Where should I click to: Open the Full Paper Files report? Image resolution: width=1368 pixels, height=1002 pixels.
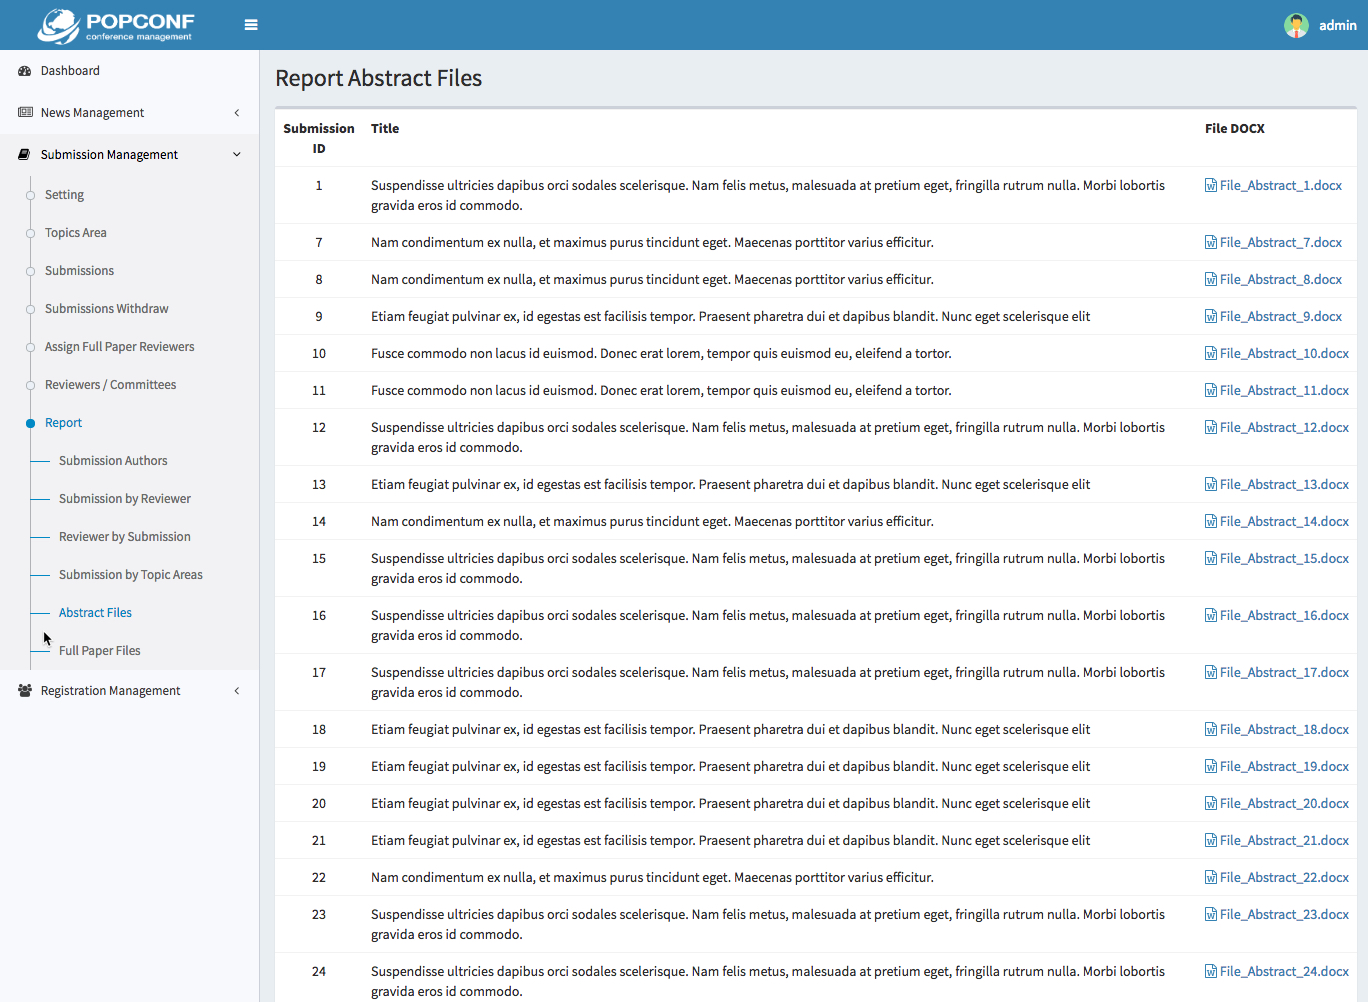(99, 651)
